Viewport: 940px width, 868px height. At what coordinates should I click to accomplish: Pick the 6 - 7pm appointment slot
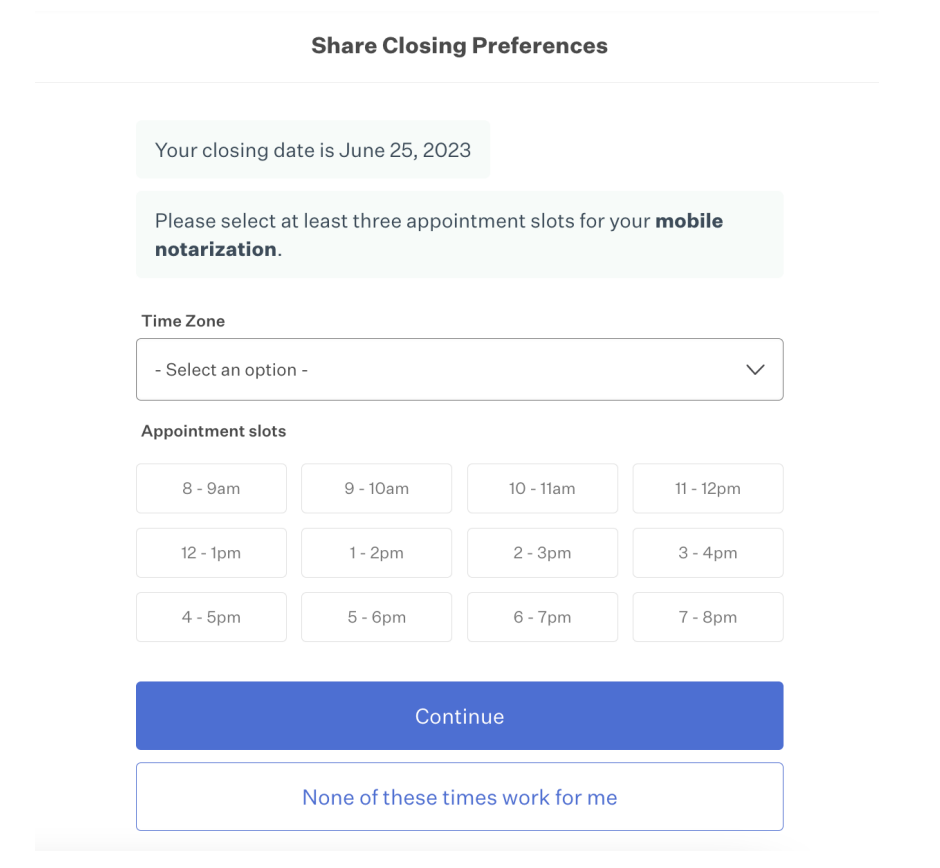(x=542, y=617)
